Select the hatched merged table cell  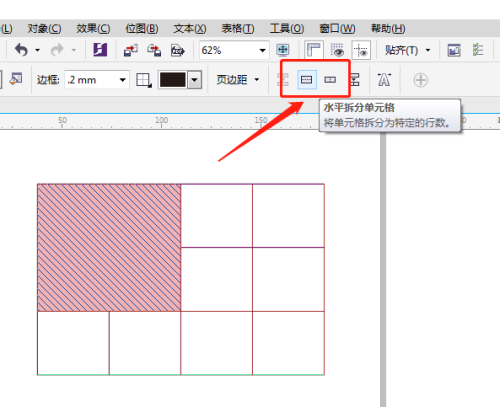point(109,248)
